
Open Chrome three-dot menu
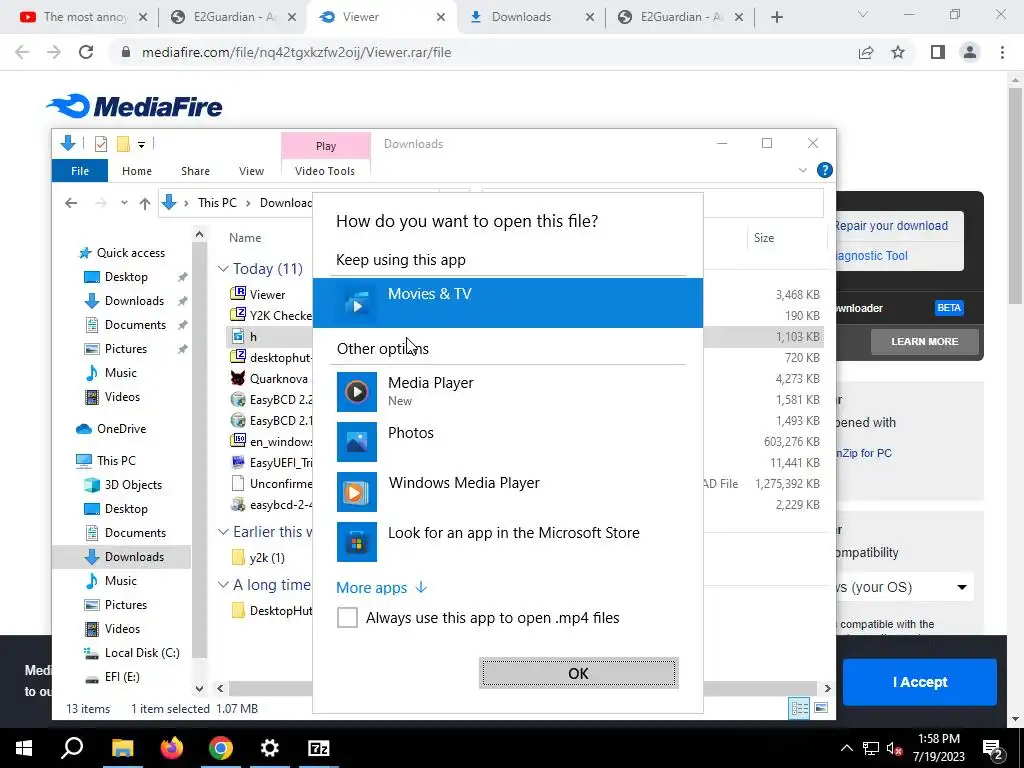pos(1002,52)
